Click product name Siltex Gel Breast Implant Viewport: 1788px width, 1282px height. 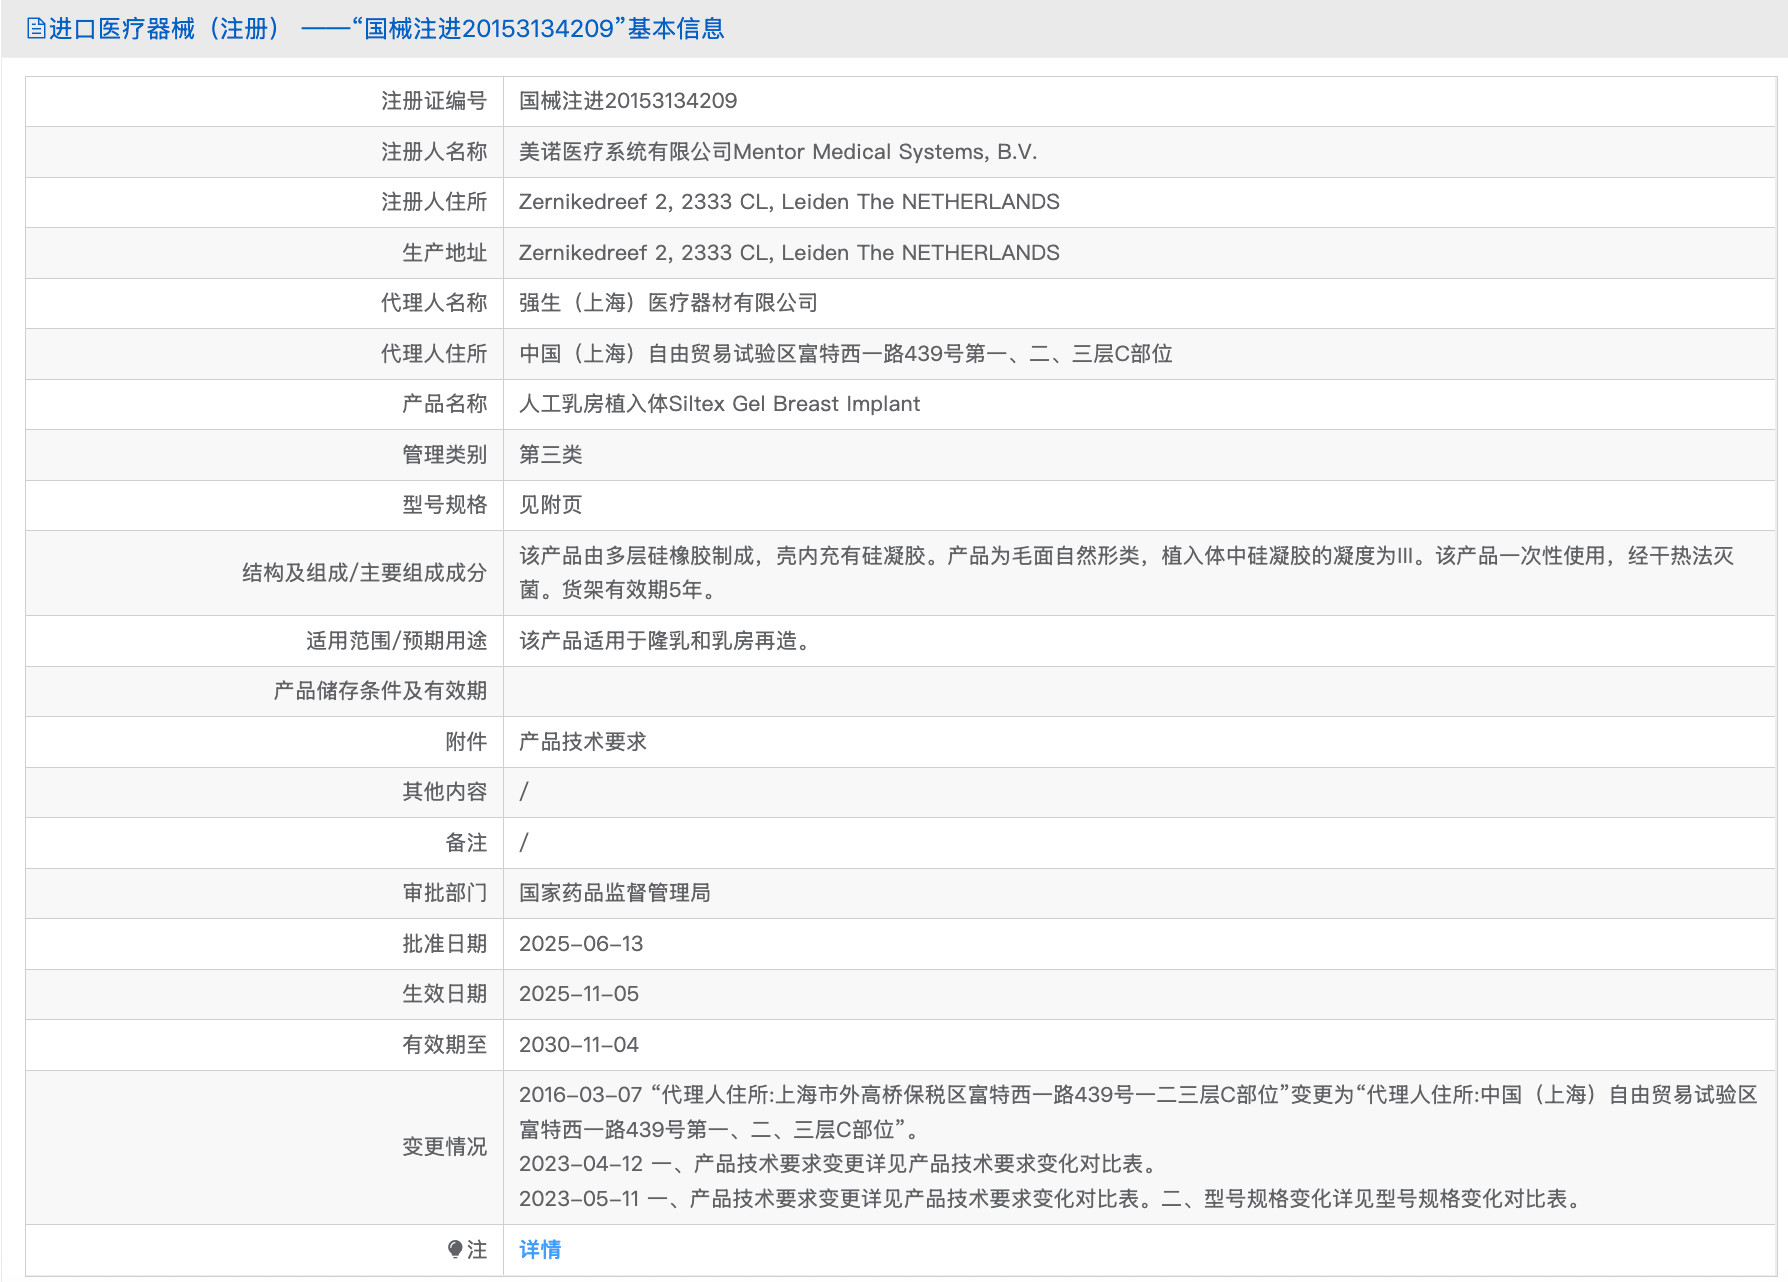pos(718,404)
